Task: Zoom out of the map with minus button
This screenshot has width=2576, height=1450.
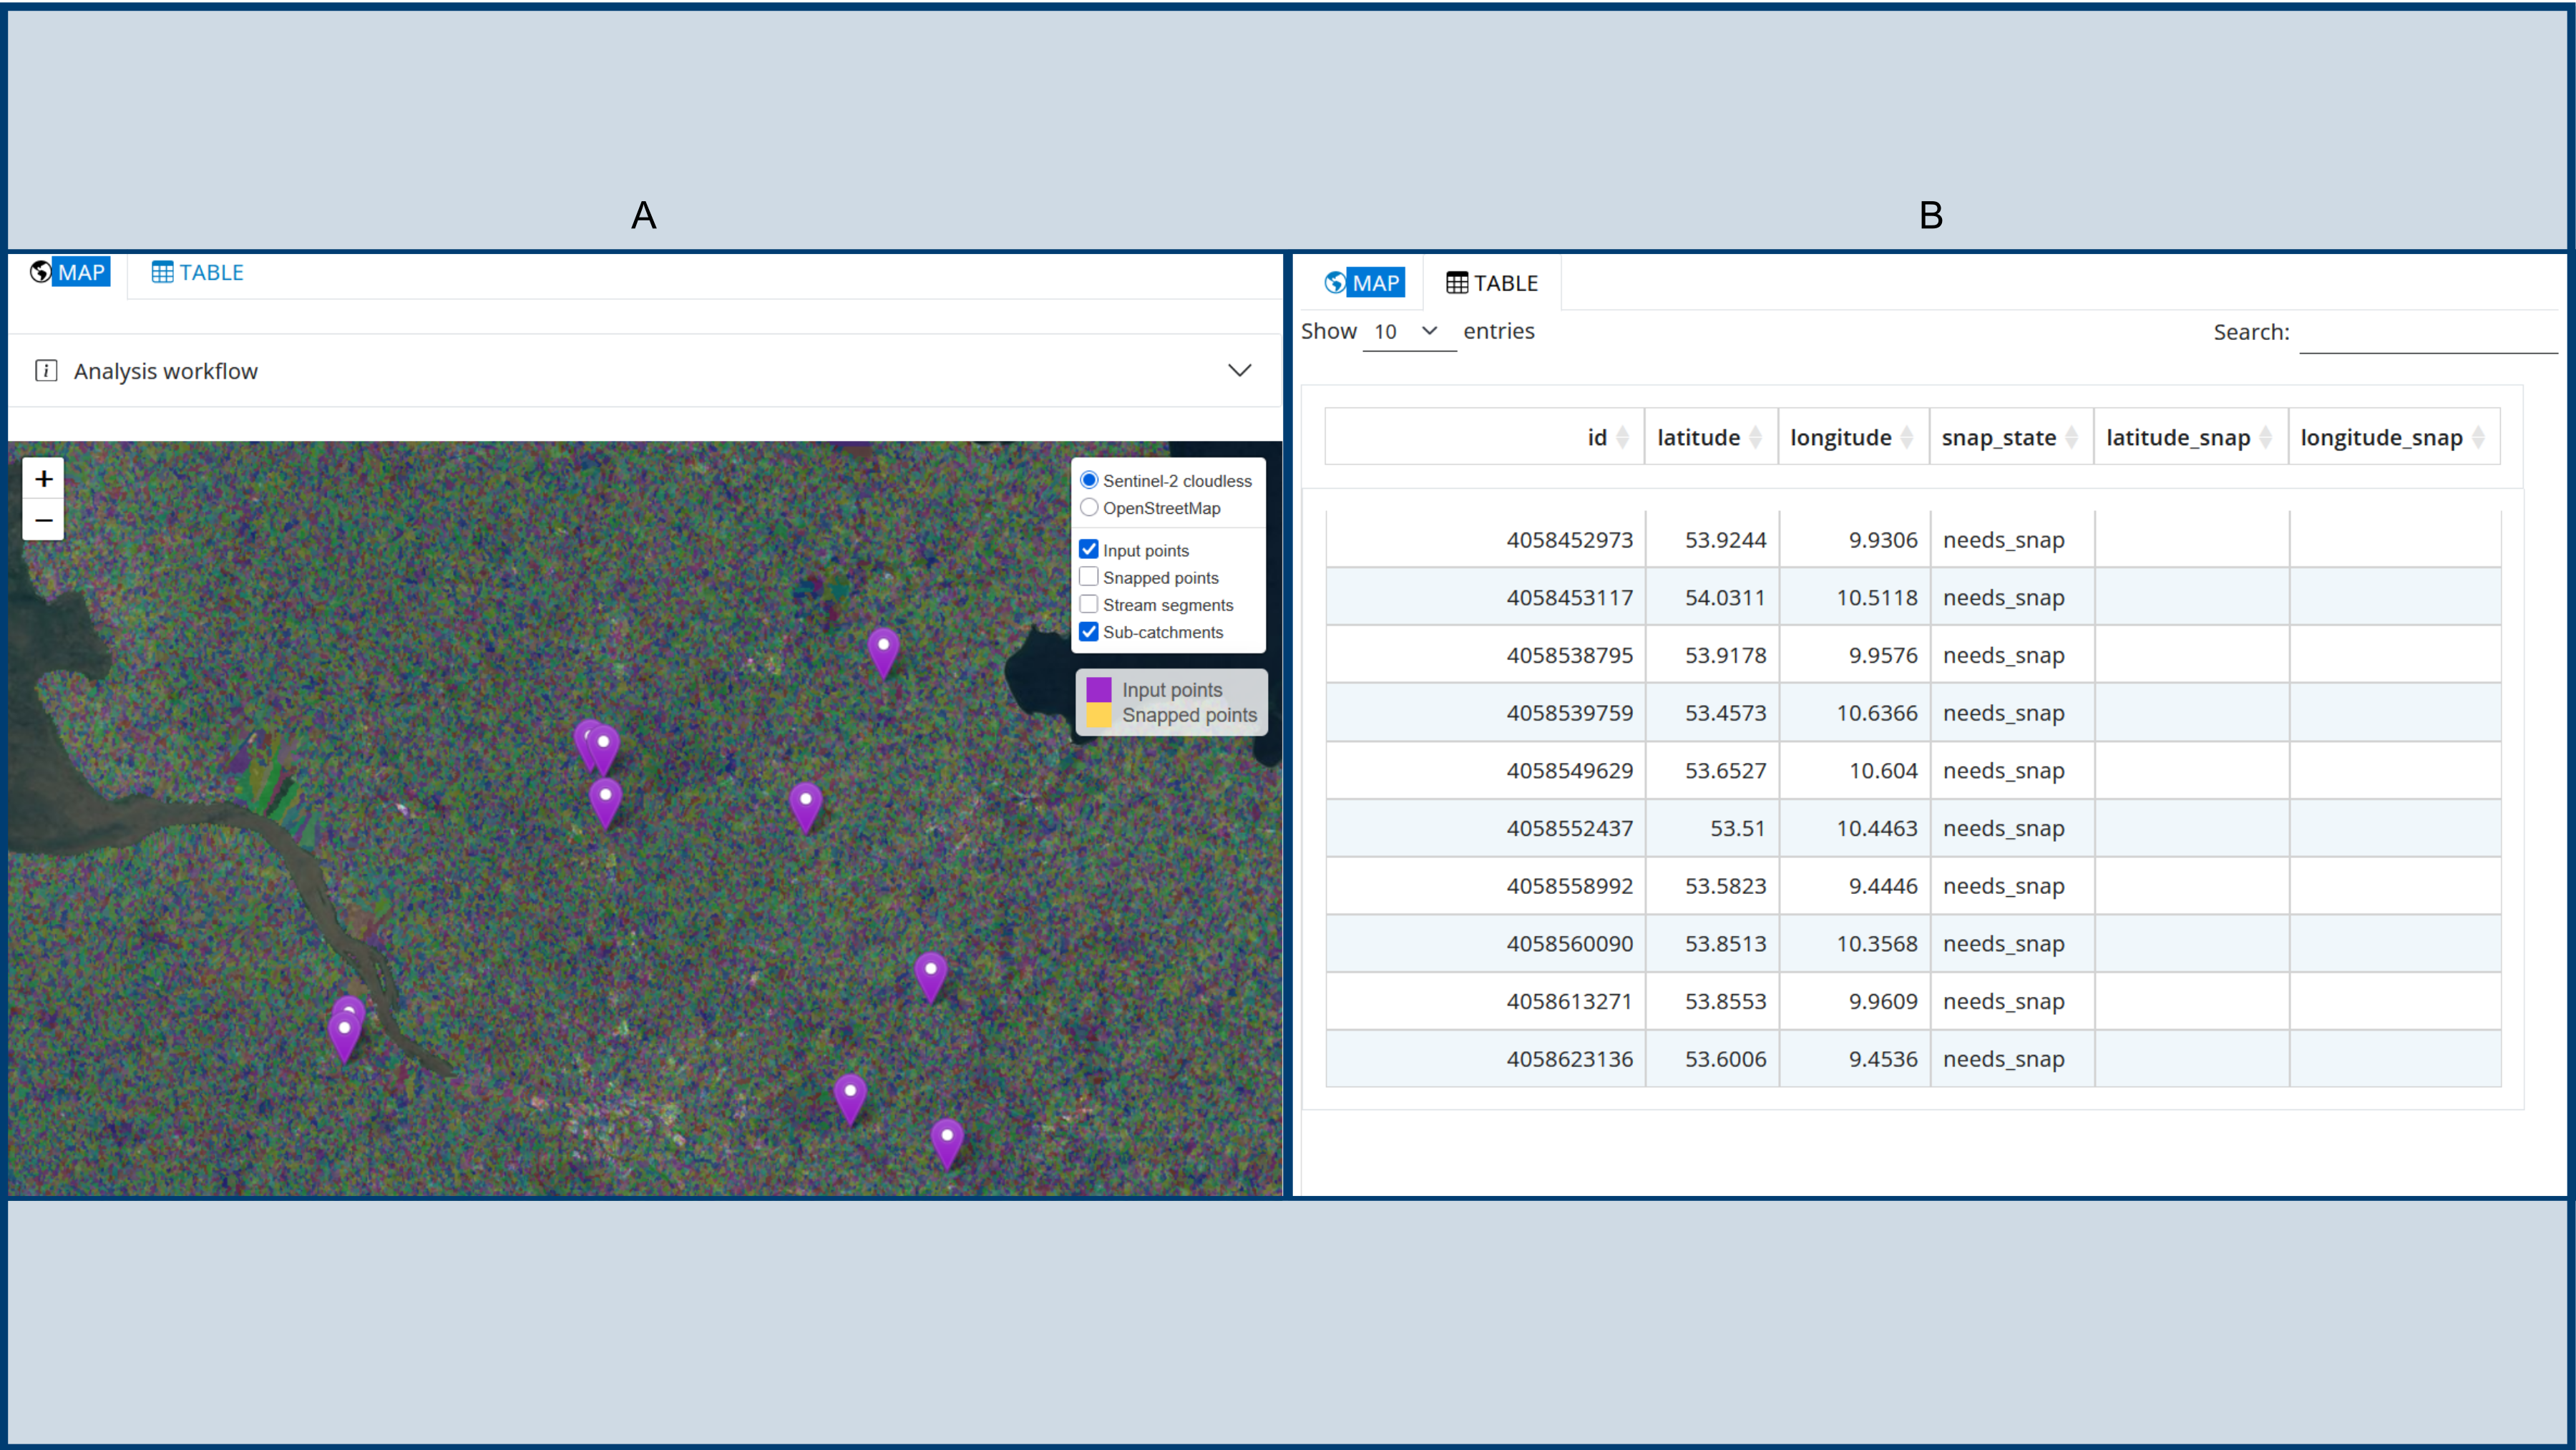Action: [x=43, y=520]
